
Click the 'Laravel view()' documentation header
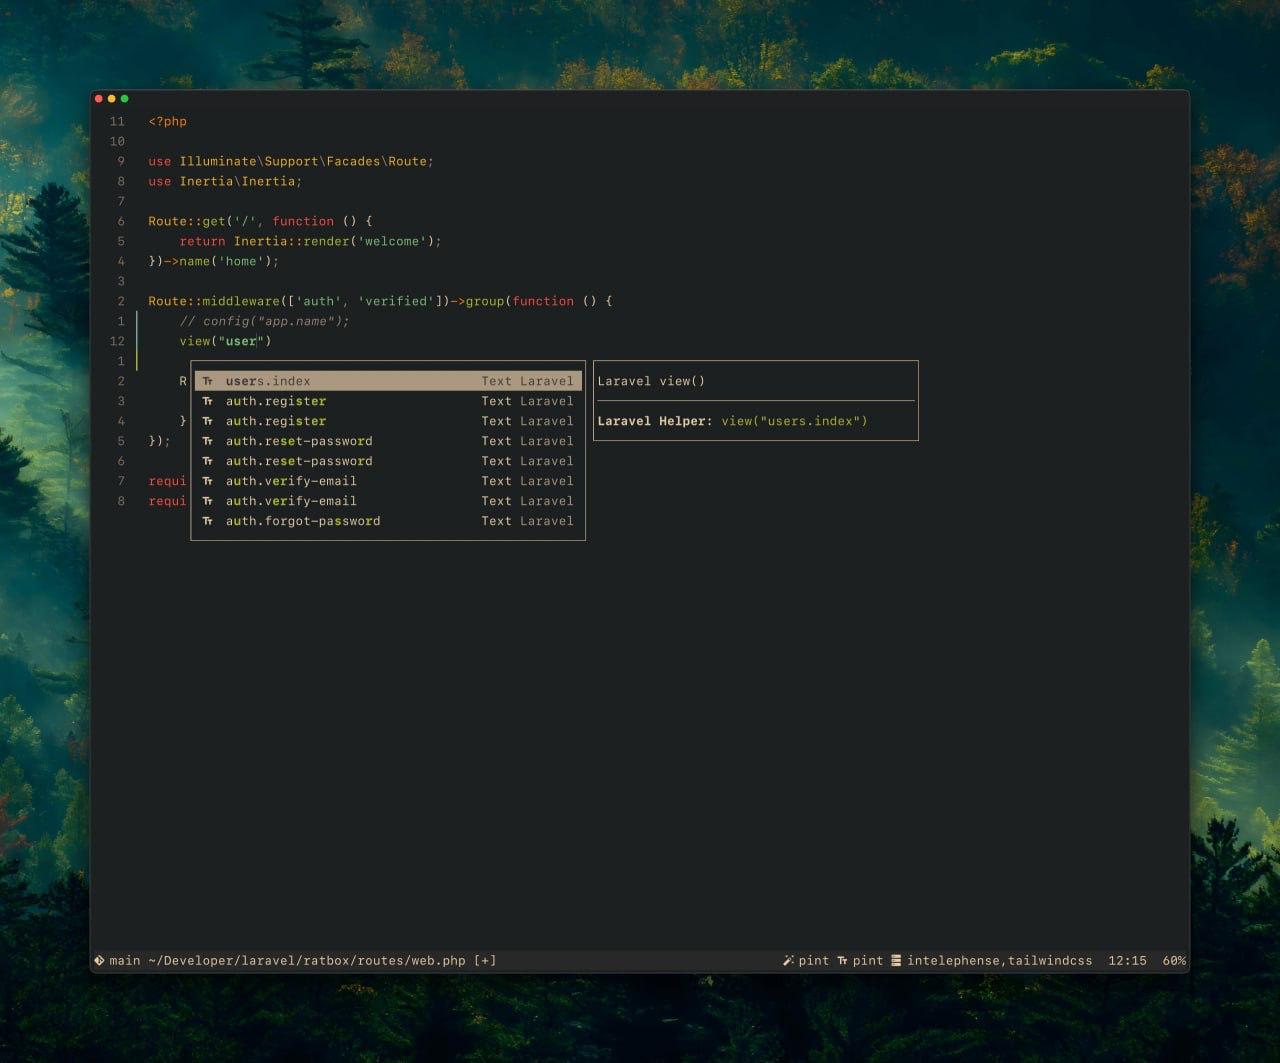tap(650, 381)
